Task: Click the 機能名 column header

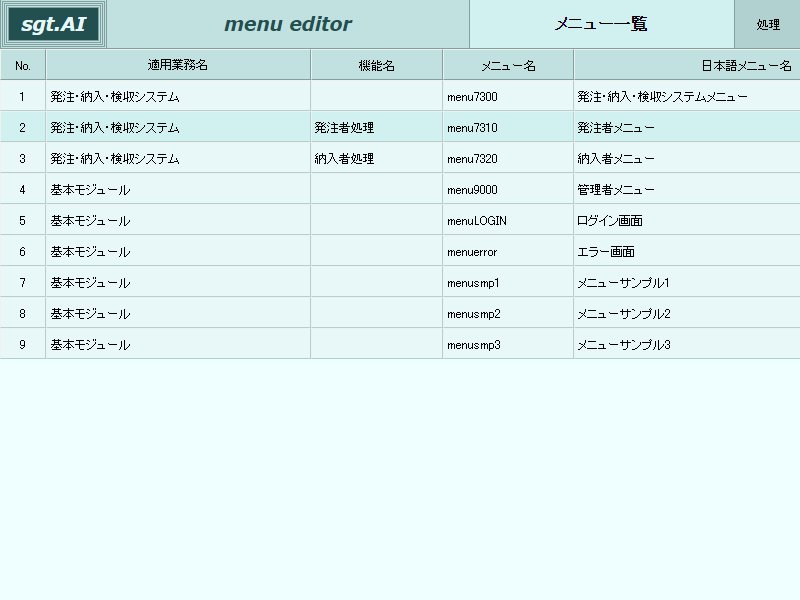Action: [377, 65]
